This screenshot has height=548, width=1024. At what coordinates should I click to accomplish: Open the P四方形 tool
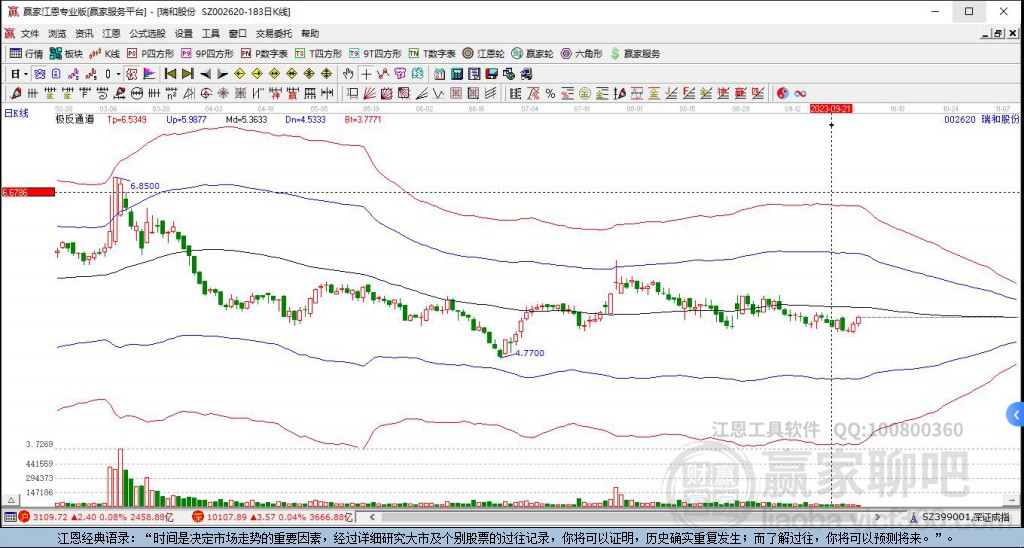click(x=151, y=54)
